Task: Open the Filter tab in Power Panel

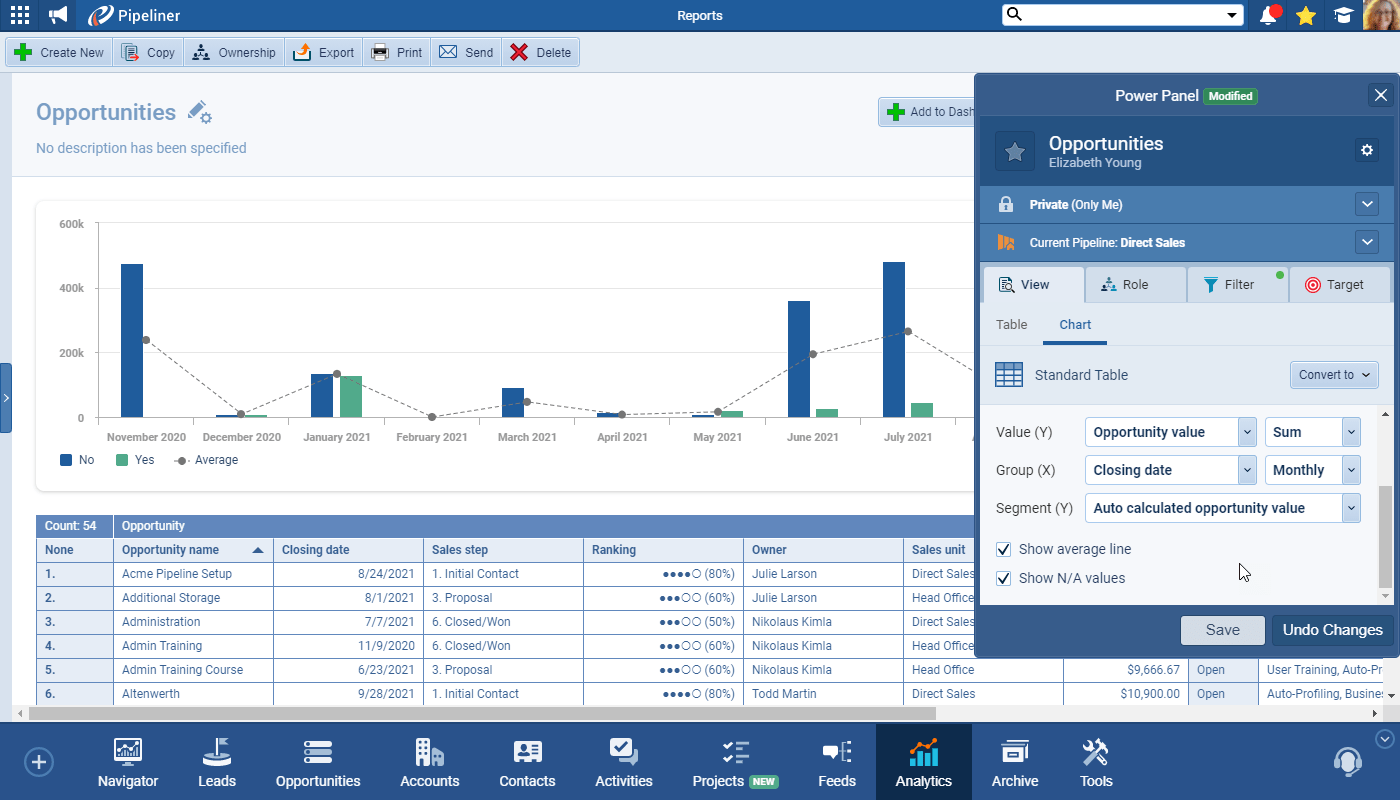Action: 1237,284
